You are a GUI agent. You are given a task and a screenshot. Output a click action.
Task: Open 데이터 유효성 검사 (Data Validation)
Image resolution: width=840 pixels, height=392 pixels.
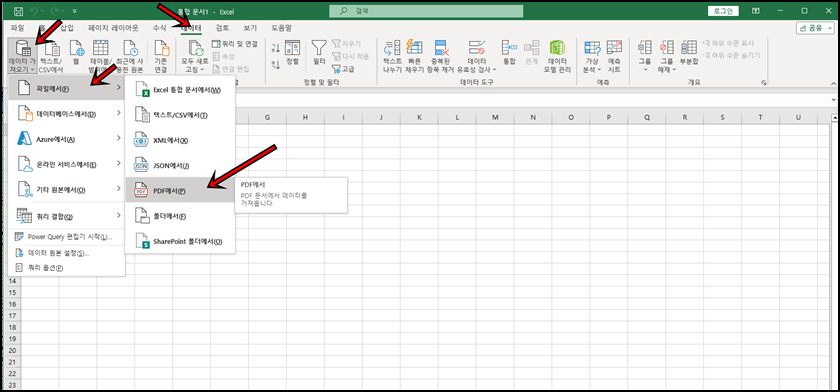click(476, 56)
